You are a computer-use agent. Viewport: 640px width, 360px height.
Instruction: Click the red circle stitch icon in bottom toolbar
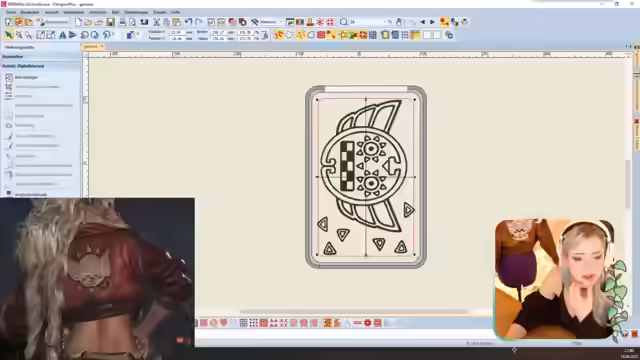(x=213, y=323)
